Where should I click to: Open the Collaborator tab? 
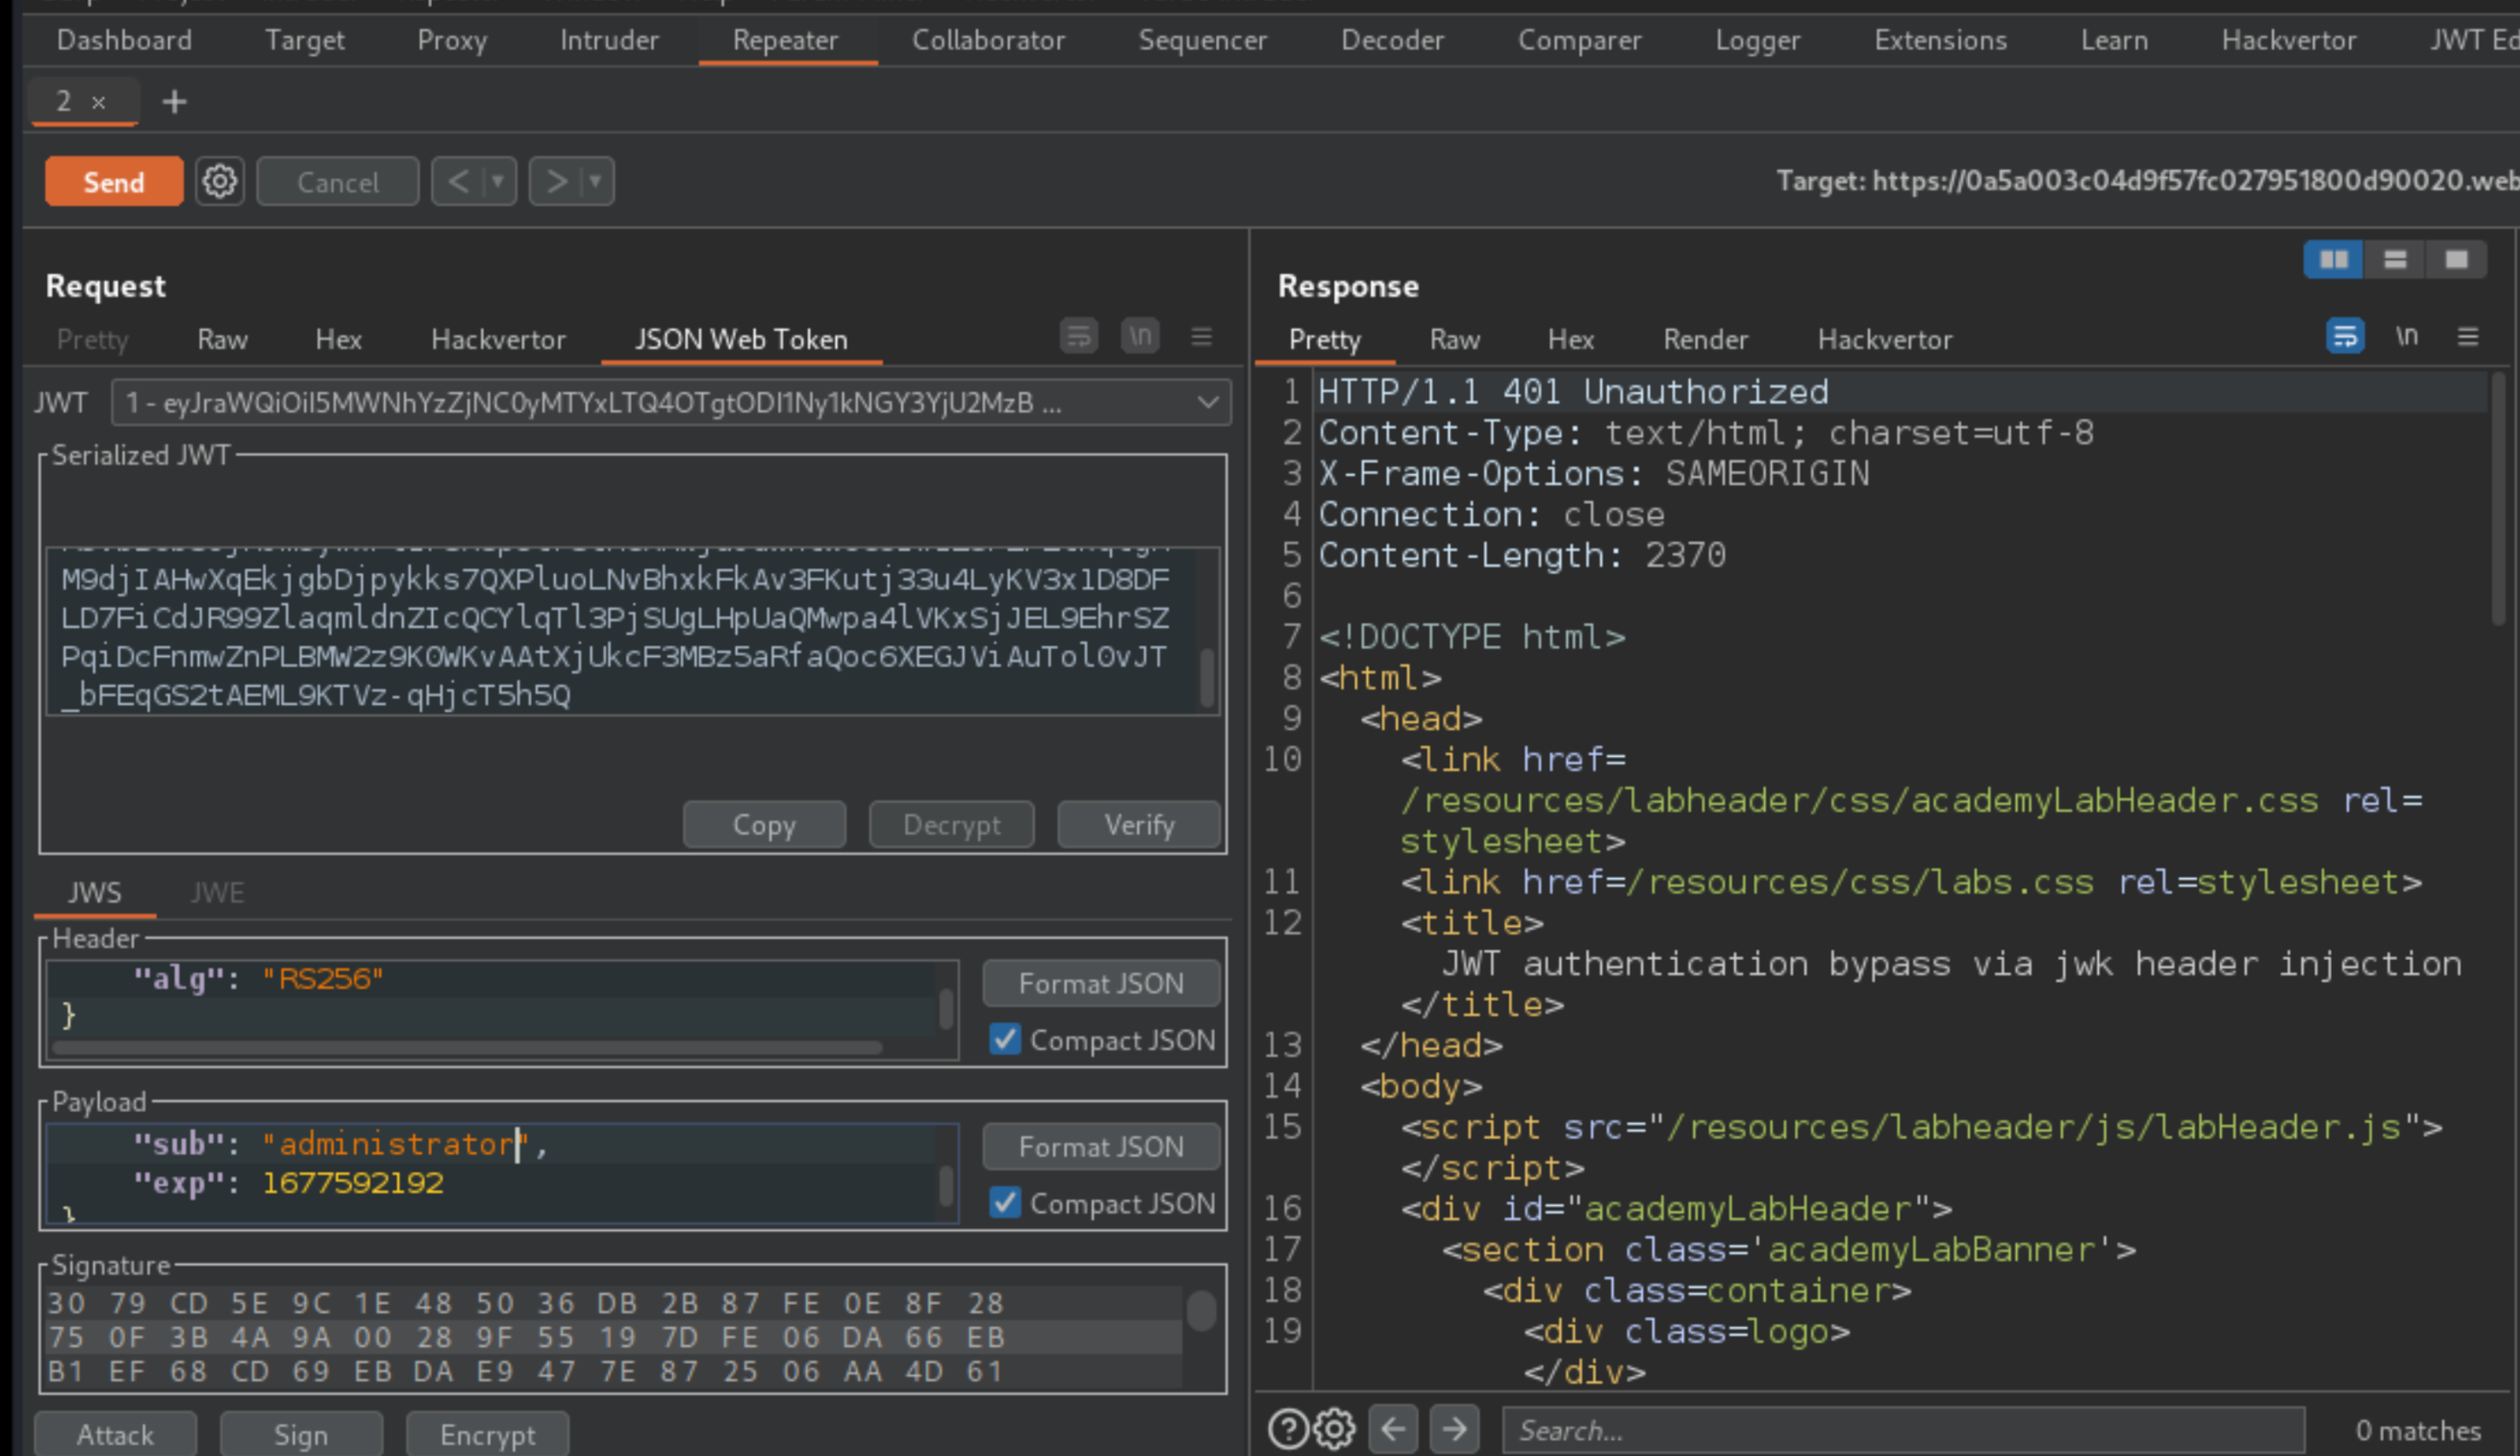988,40
